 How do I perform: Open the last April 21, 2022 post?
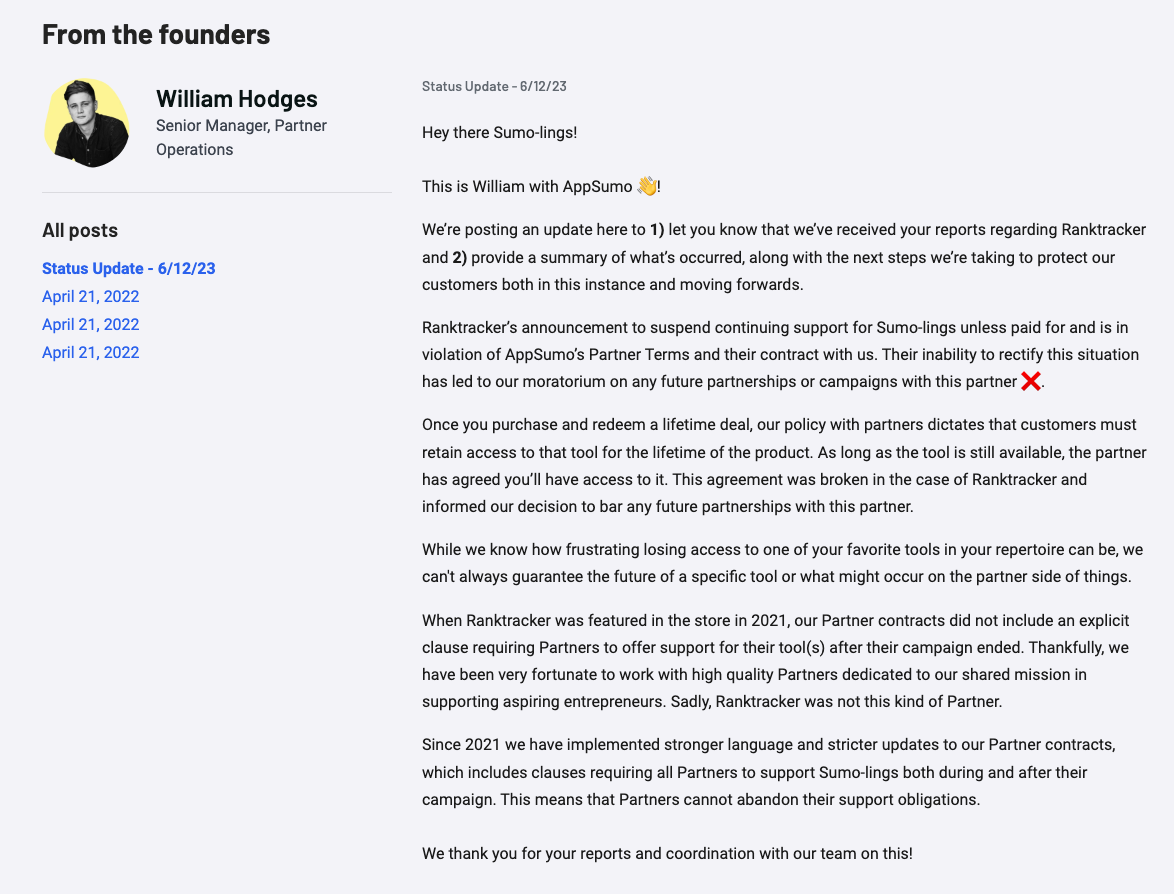pyautogui.click(x=91, y=352)
